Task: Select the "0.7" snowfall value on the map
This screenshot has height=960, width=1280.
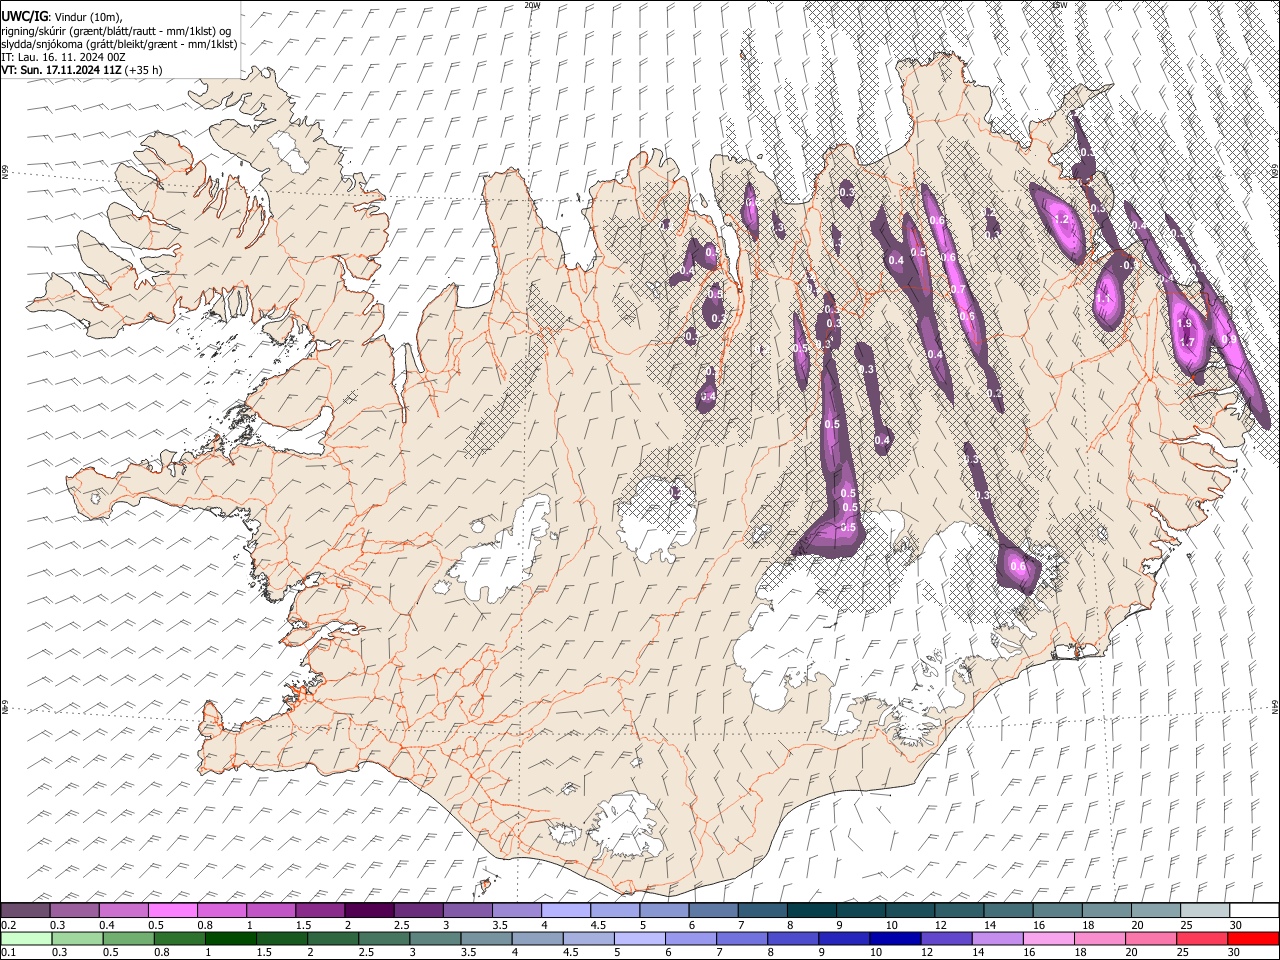Action: tap(958, 290)
